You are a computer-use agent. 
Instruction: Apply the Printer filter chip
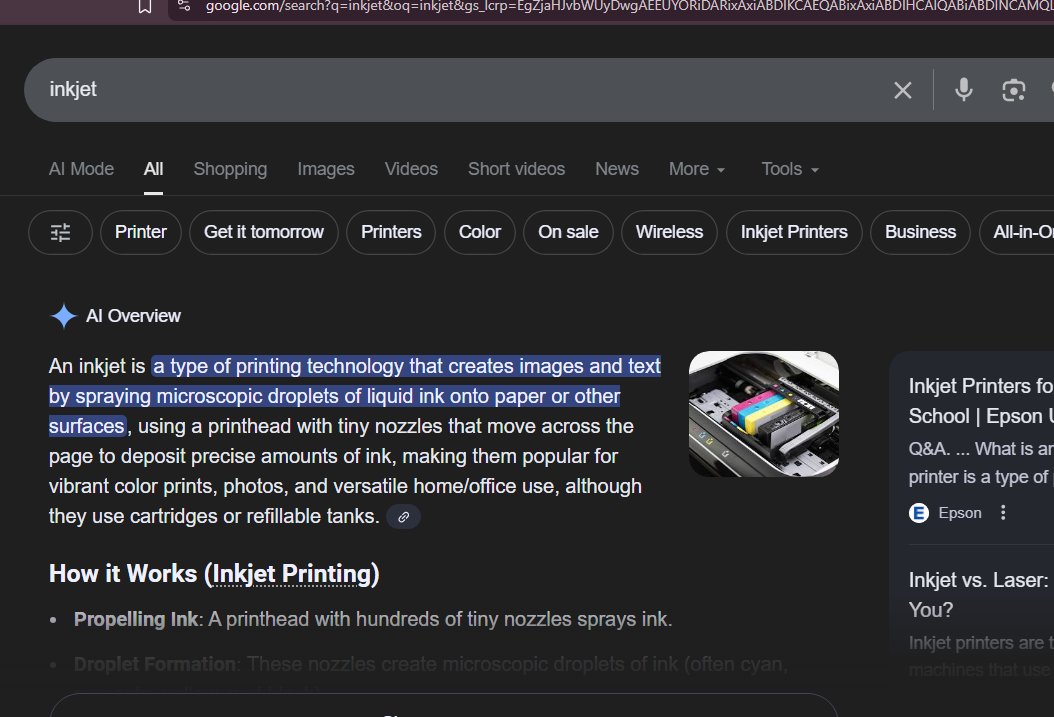click(x=140, y=233)
